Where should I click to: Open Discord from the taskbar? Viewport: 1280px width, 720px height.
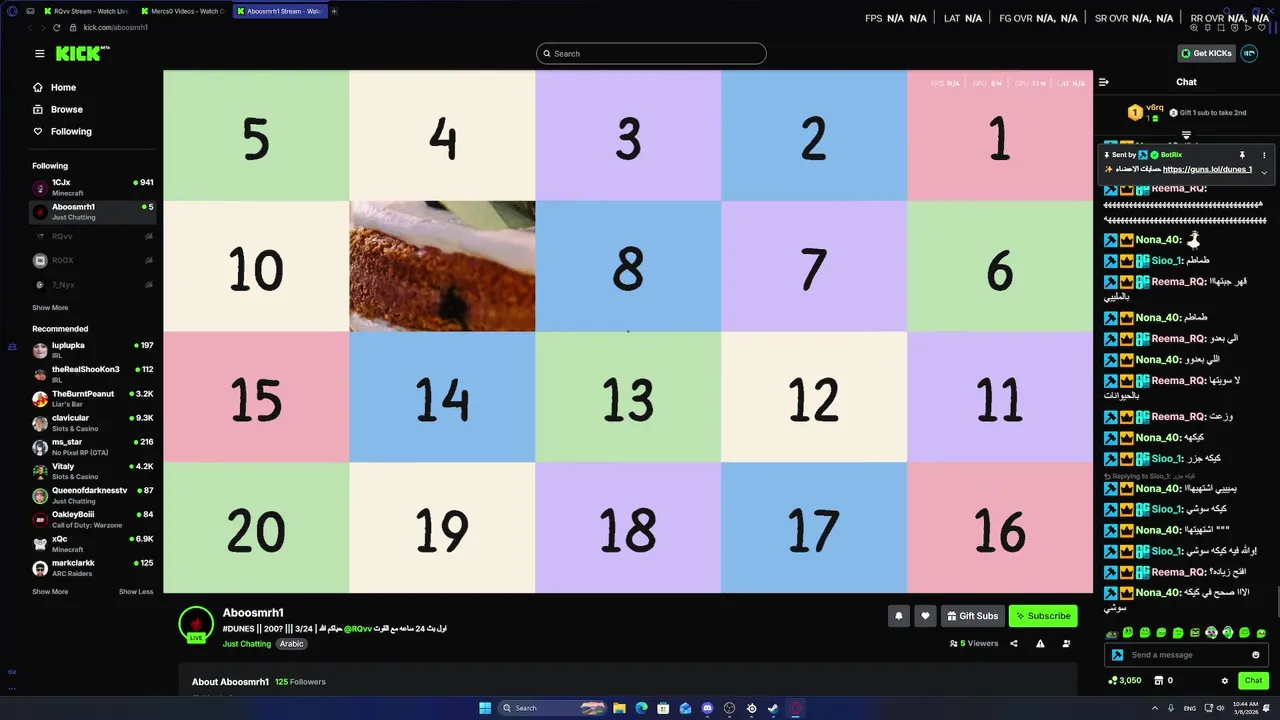707,708
